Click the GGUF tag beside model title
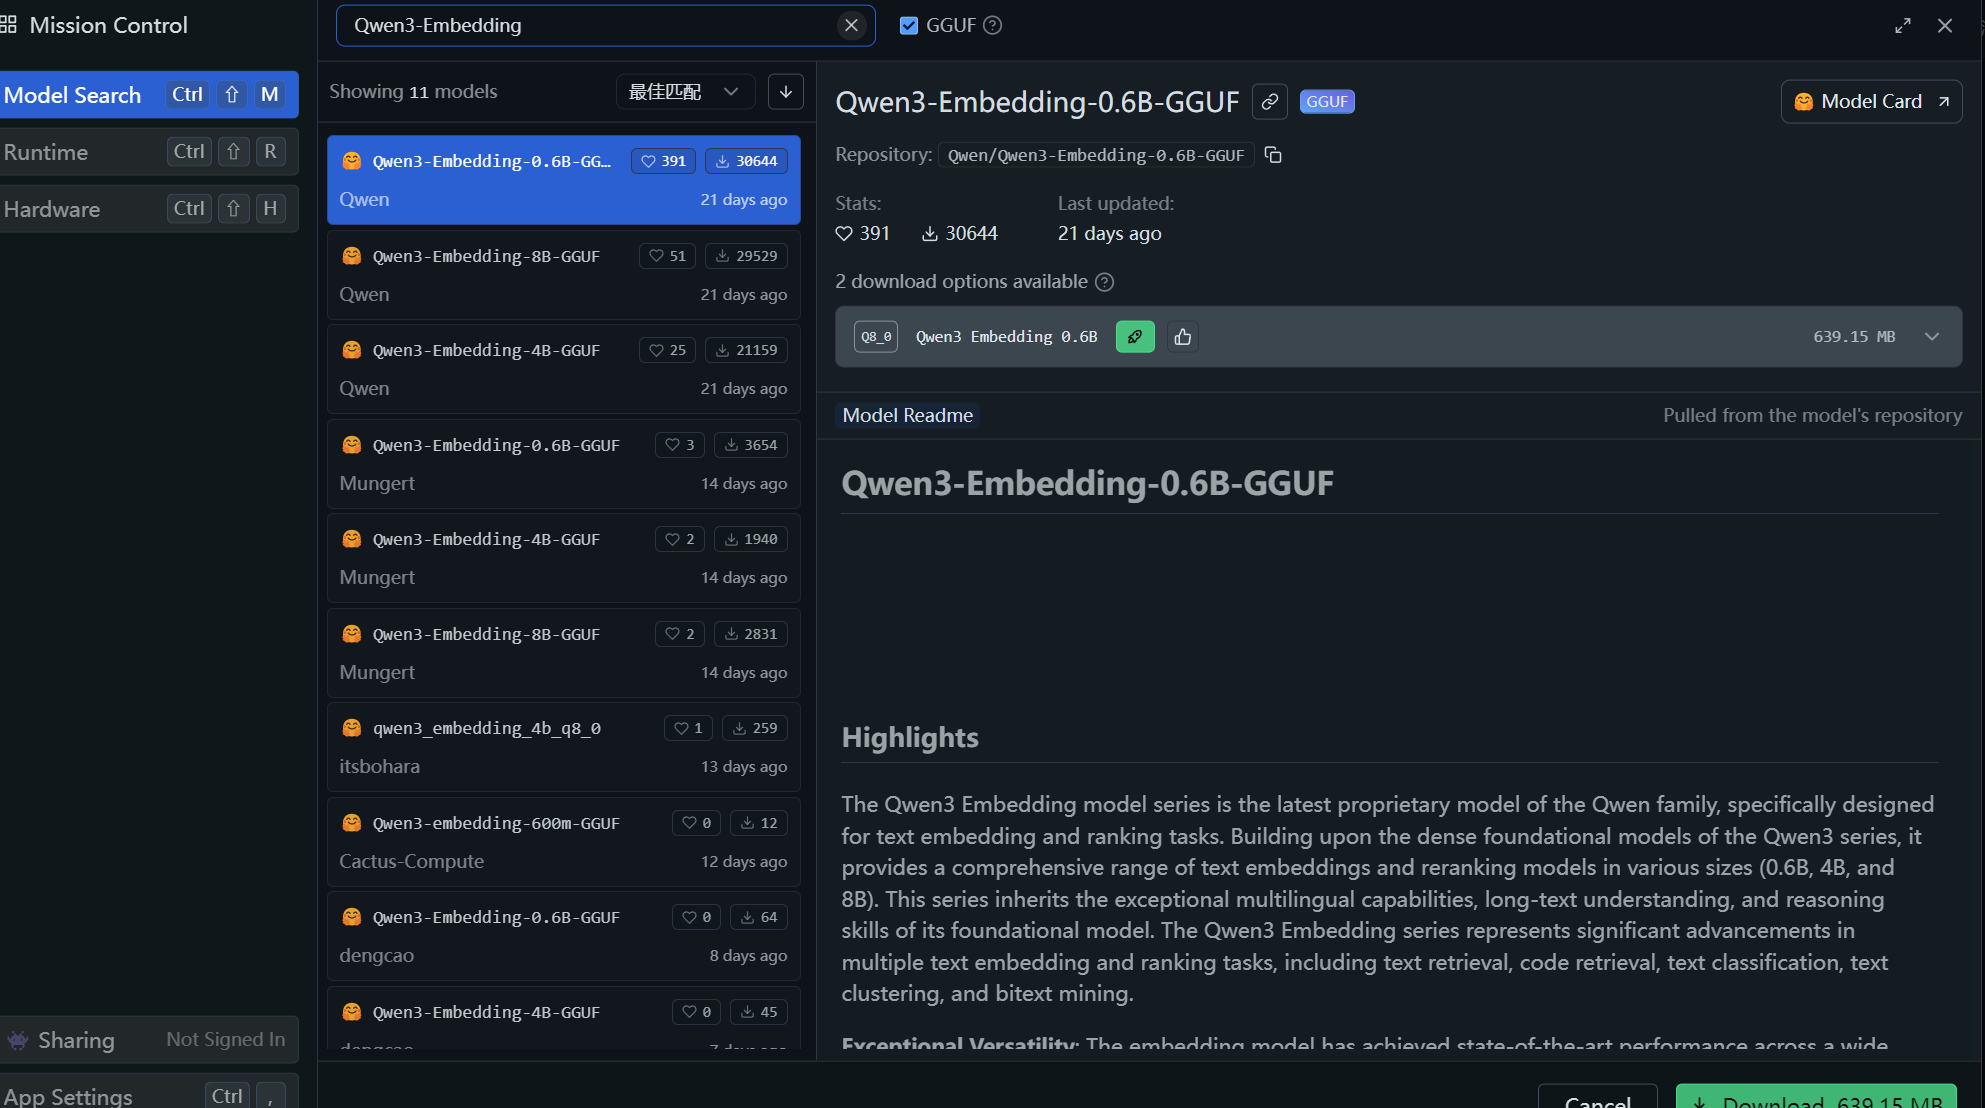Viewport: 1985px width, 1108px height. click(x=1327, y=102)
